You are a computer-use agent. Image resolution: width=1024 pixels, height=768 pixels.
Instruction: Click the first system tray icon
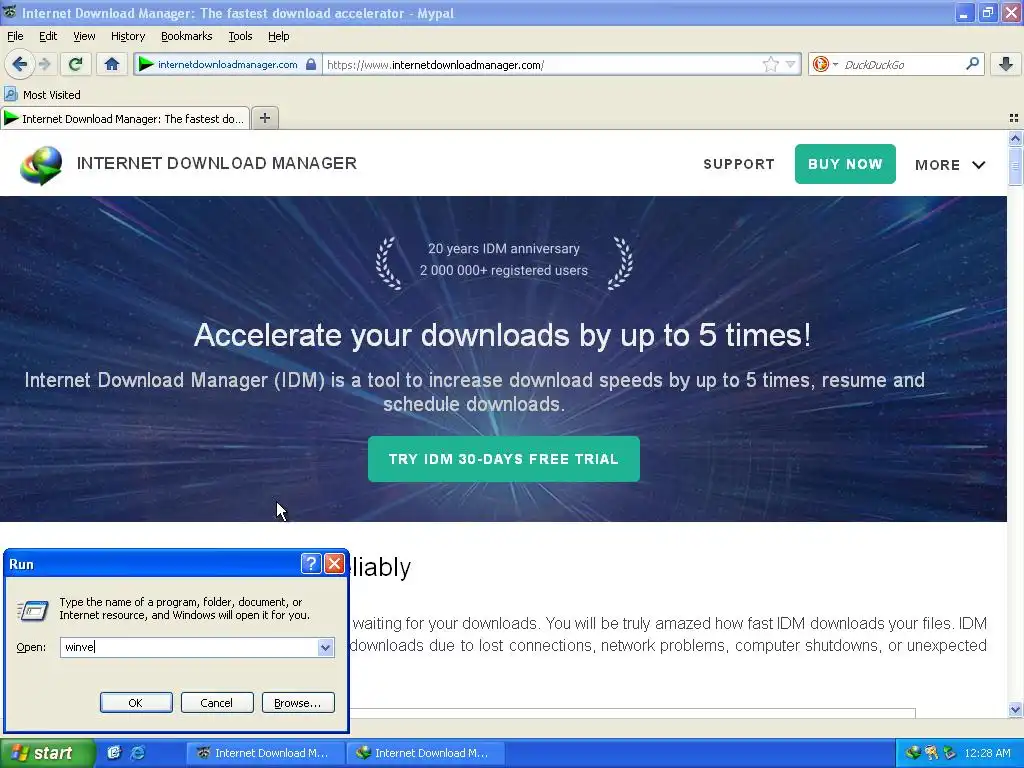pyautogui.click(x=912, y=753)
